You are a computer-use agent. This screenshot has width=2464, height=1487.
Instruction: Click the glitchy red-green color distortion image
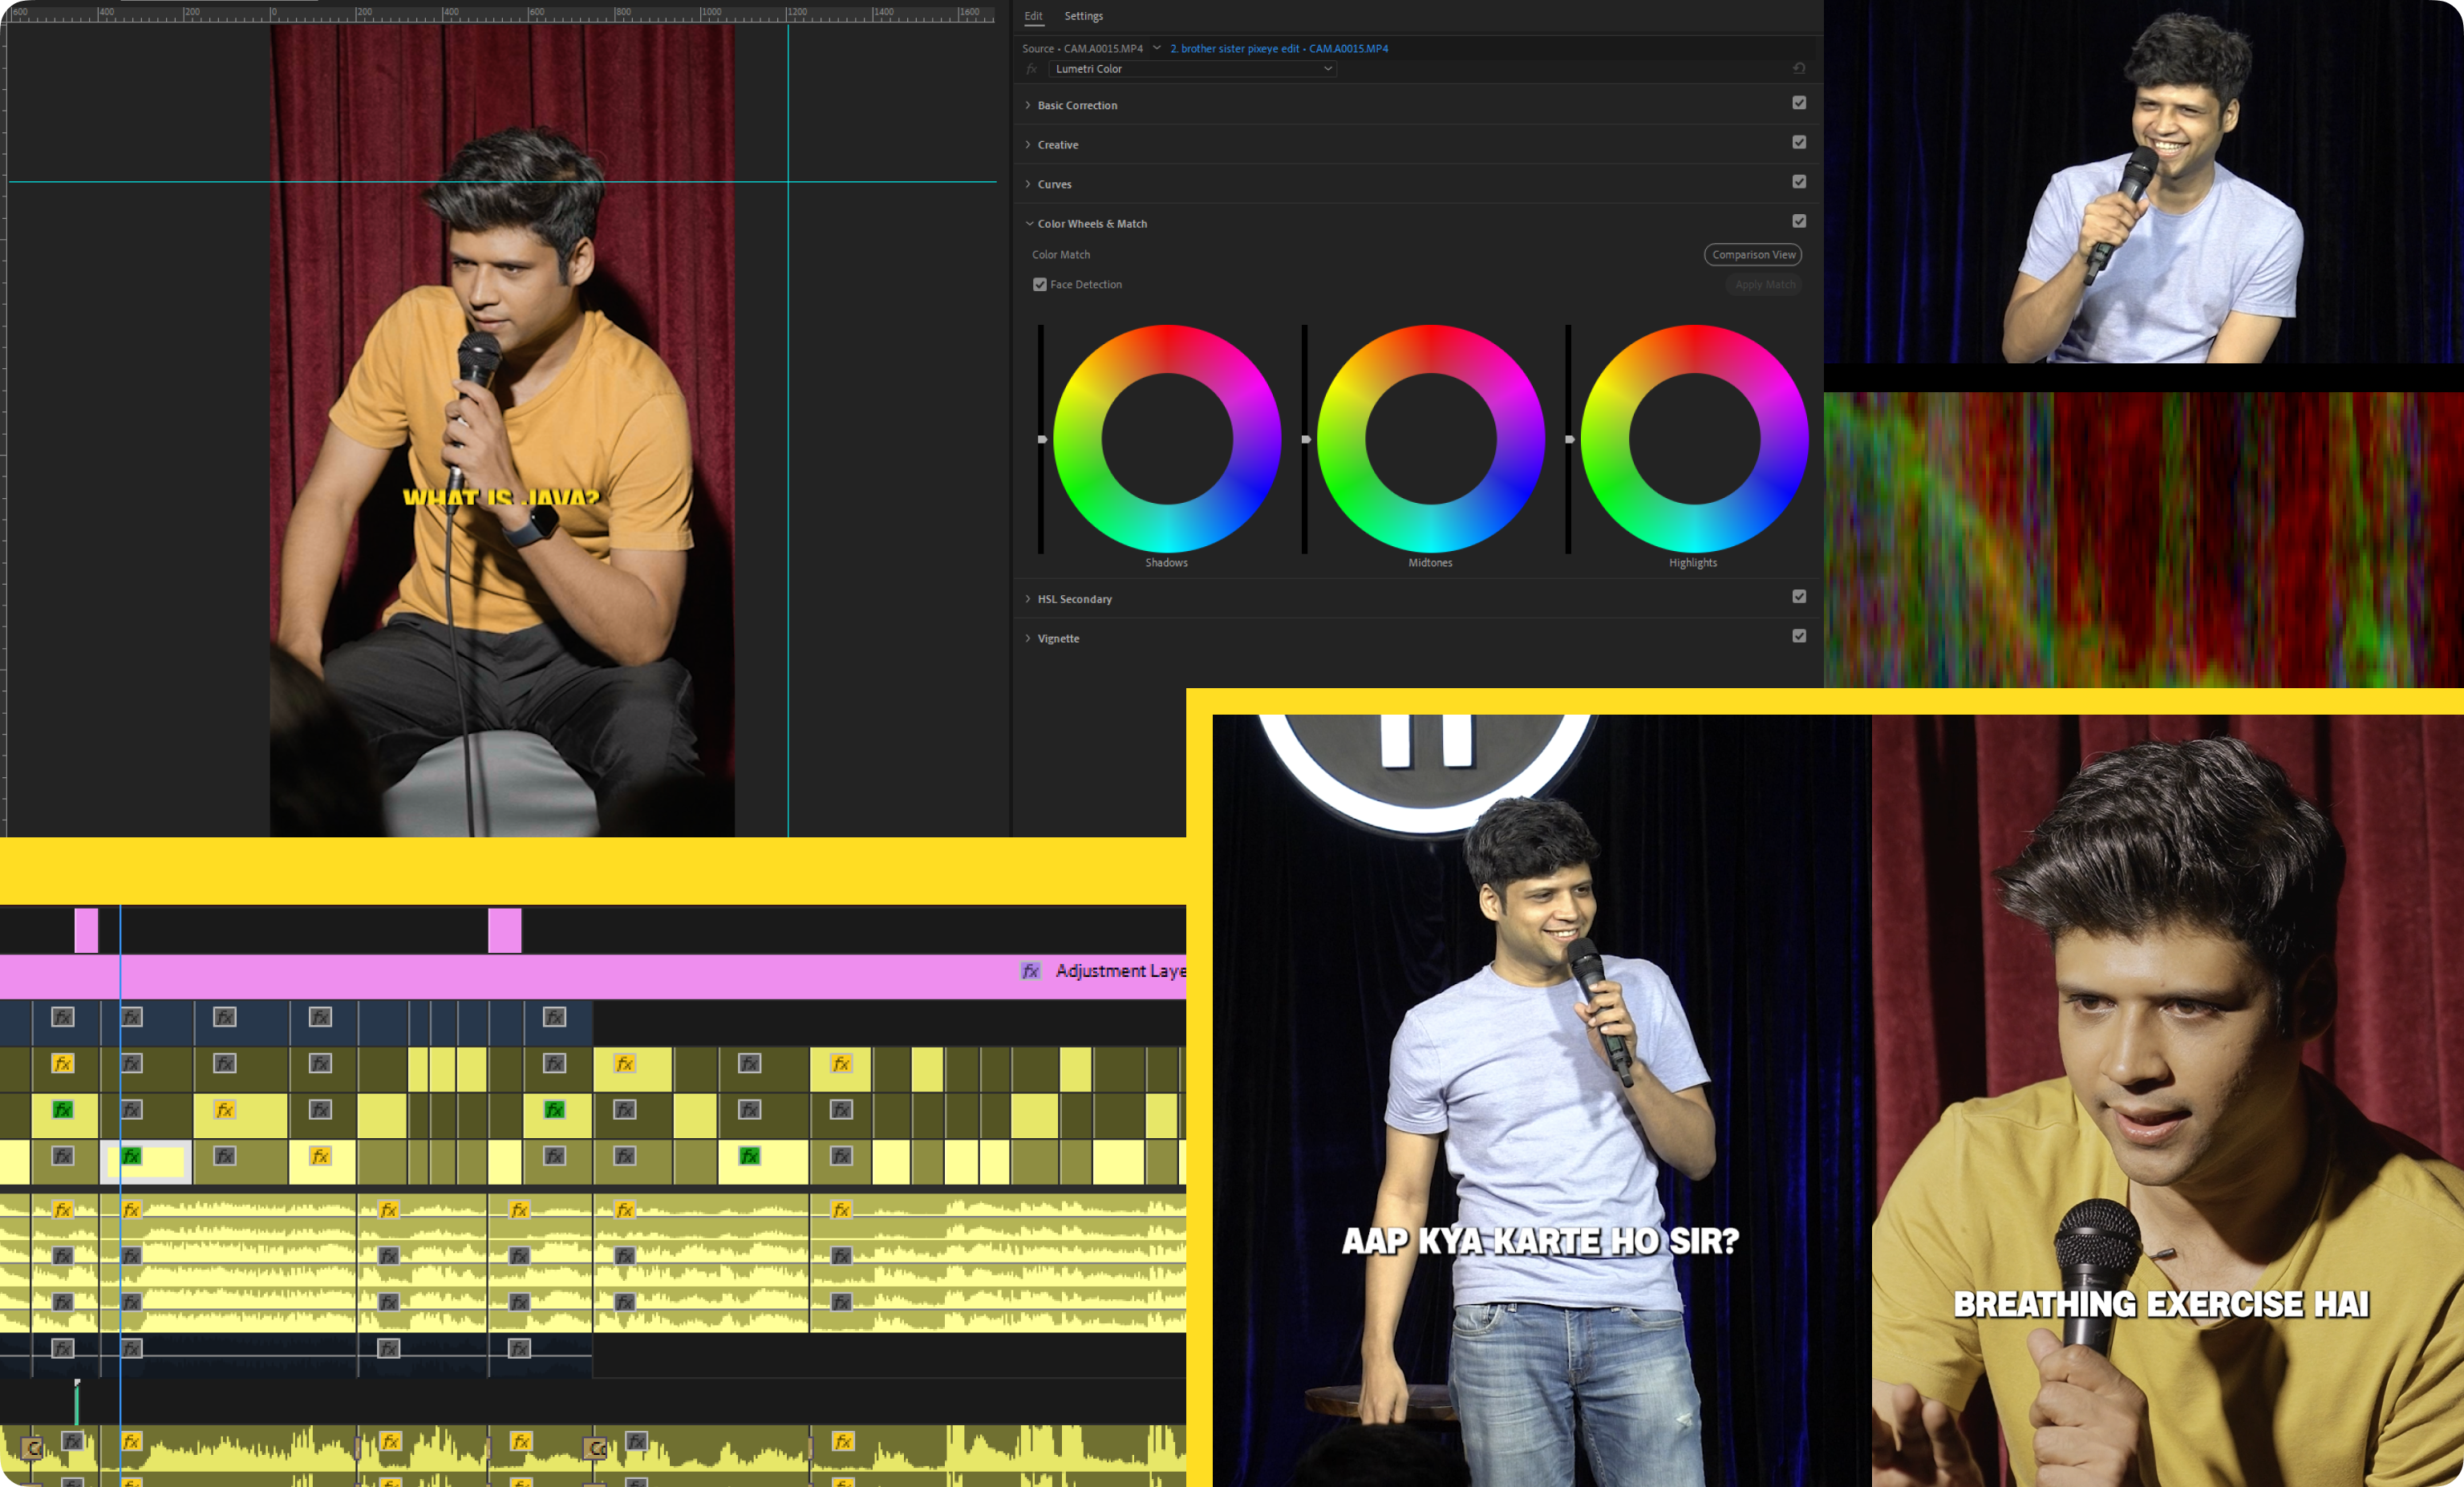coord(2143,539)
